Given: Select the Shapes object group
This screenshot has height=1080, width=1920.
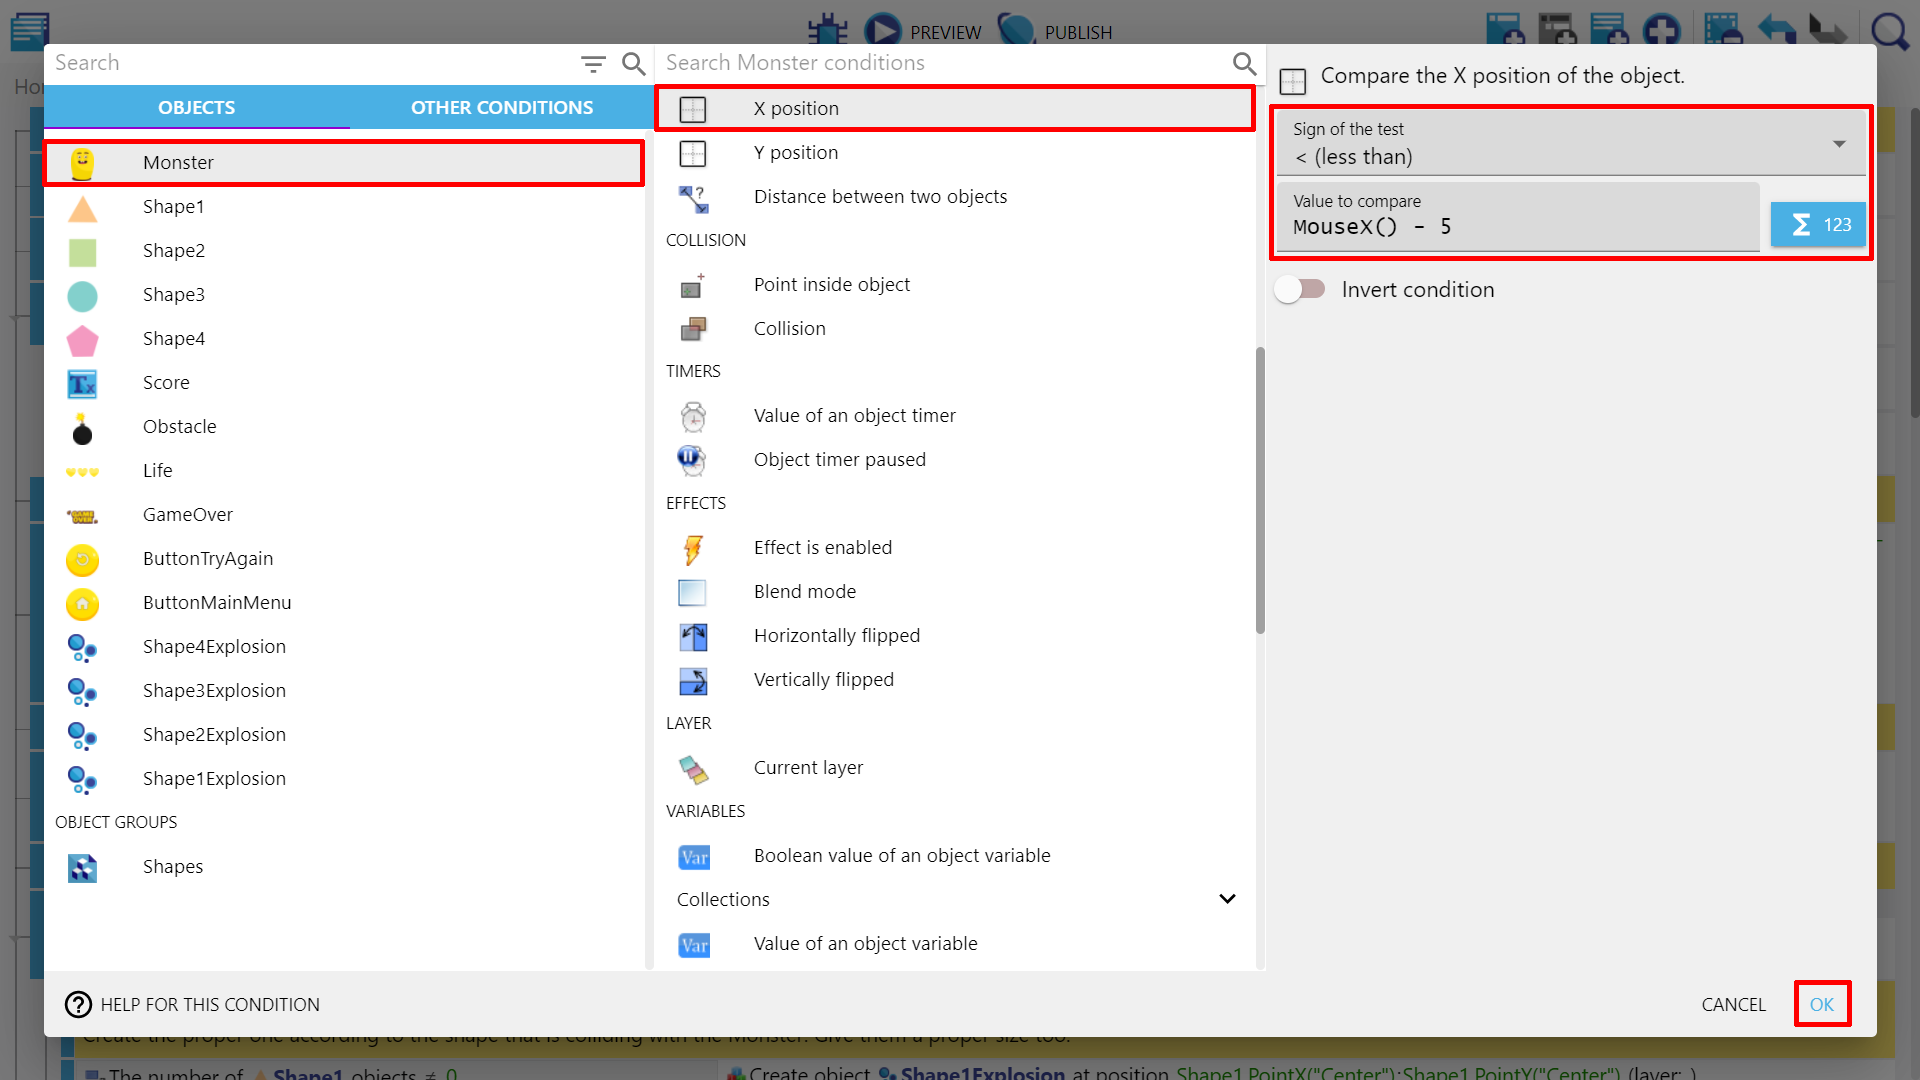Looking at the screenshot, I should [x=173, y=867].
